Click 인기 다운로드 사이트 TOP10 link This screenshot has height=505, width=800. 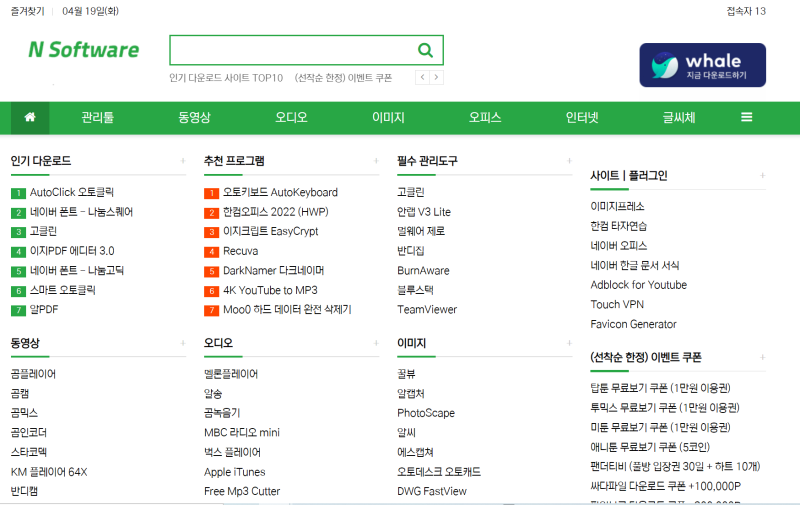pyautogui.click(x=226, y=78)
